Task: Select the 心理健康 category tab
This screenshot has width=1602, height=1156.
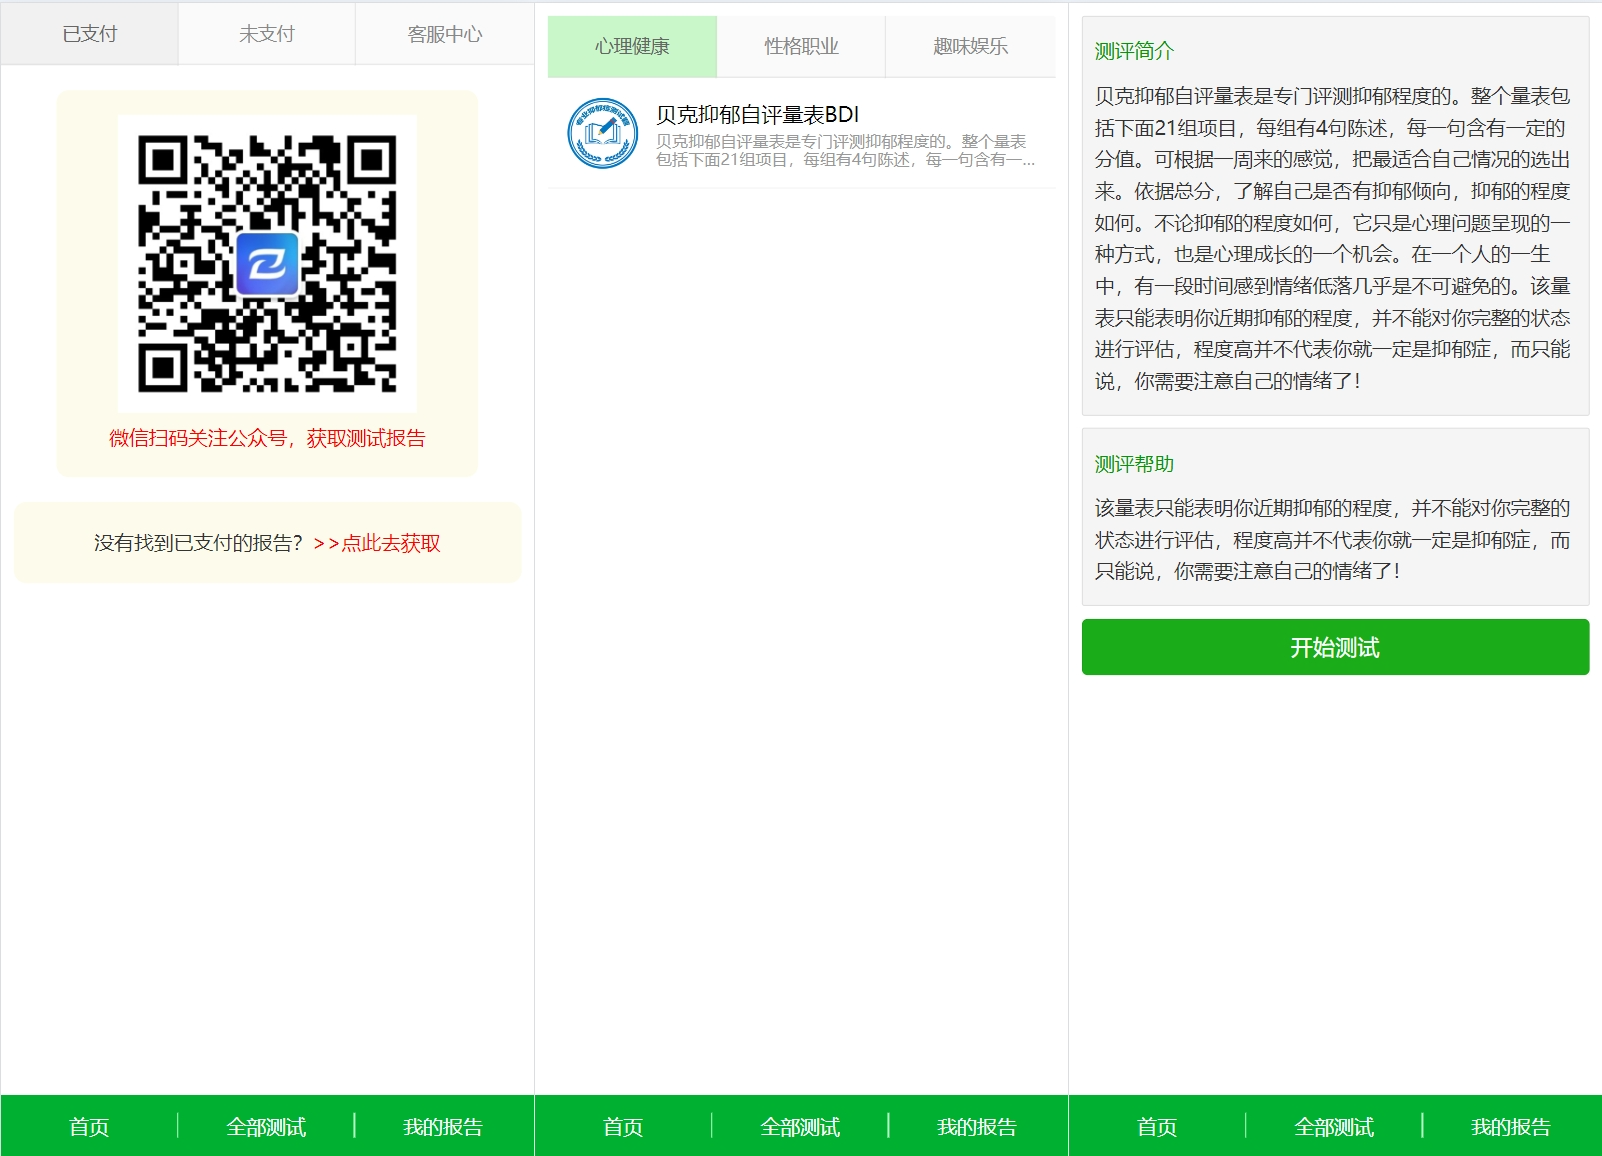Action: (x=632, y=46)
